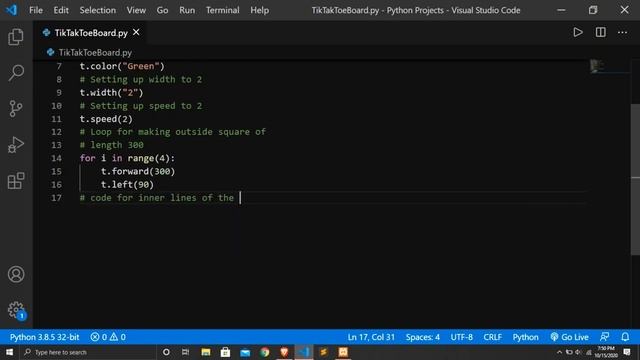Click the t.forward(300) code line

(138, 171)
